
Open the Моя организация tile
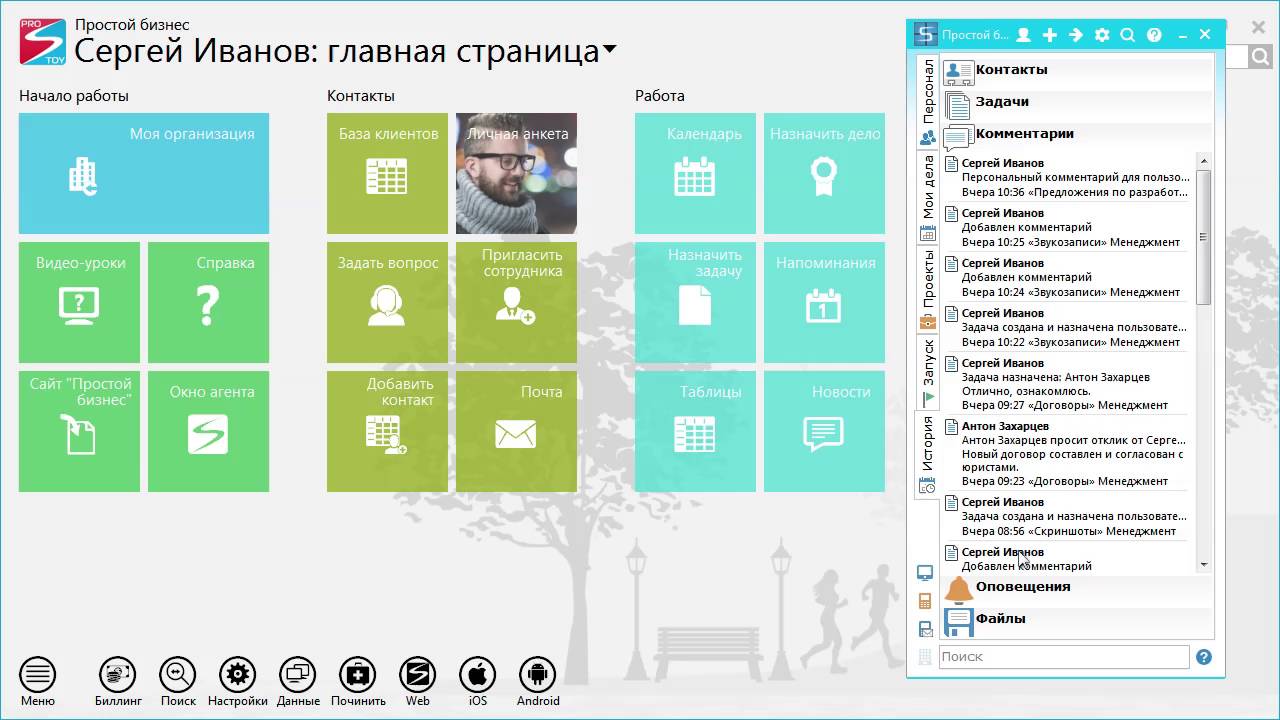pos(144,173)
